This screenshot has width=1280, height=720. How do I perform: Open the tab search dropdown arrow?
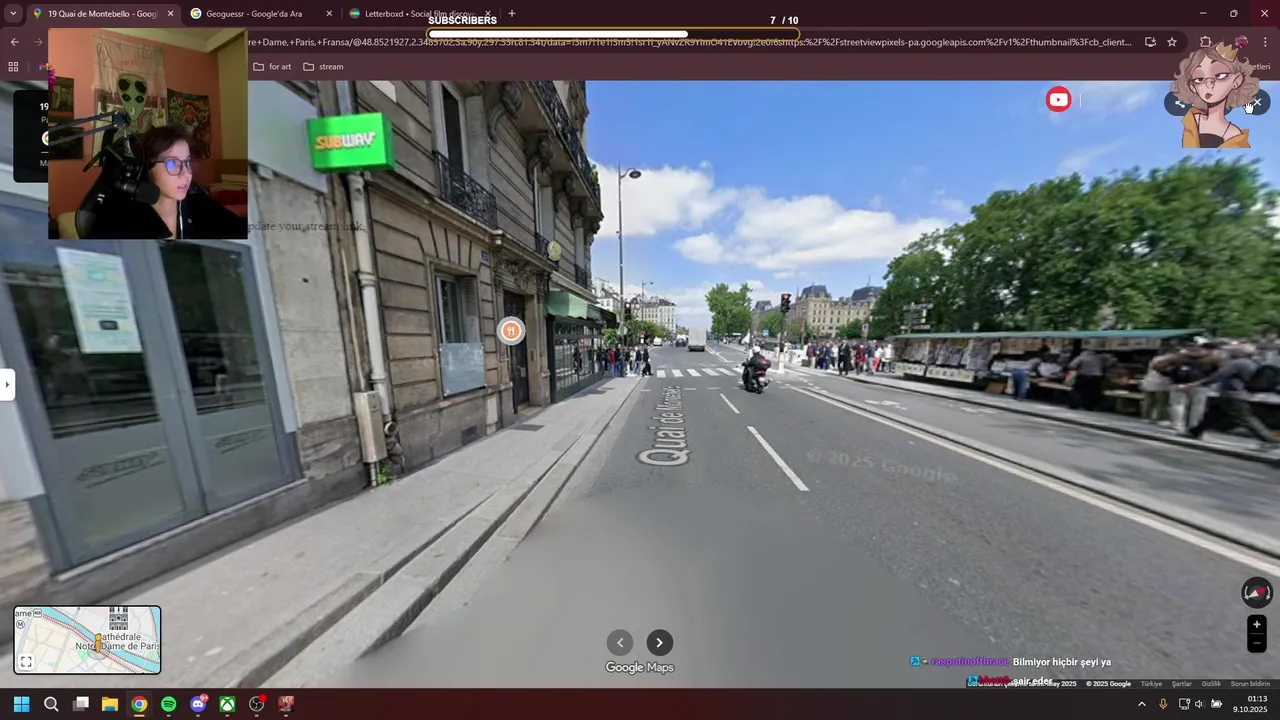pos(13,14)
